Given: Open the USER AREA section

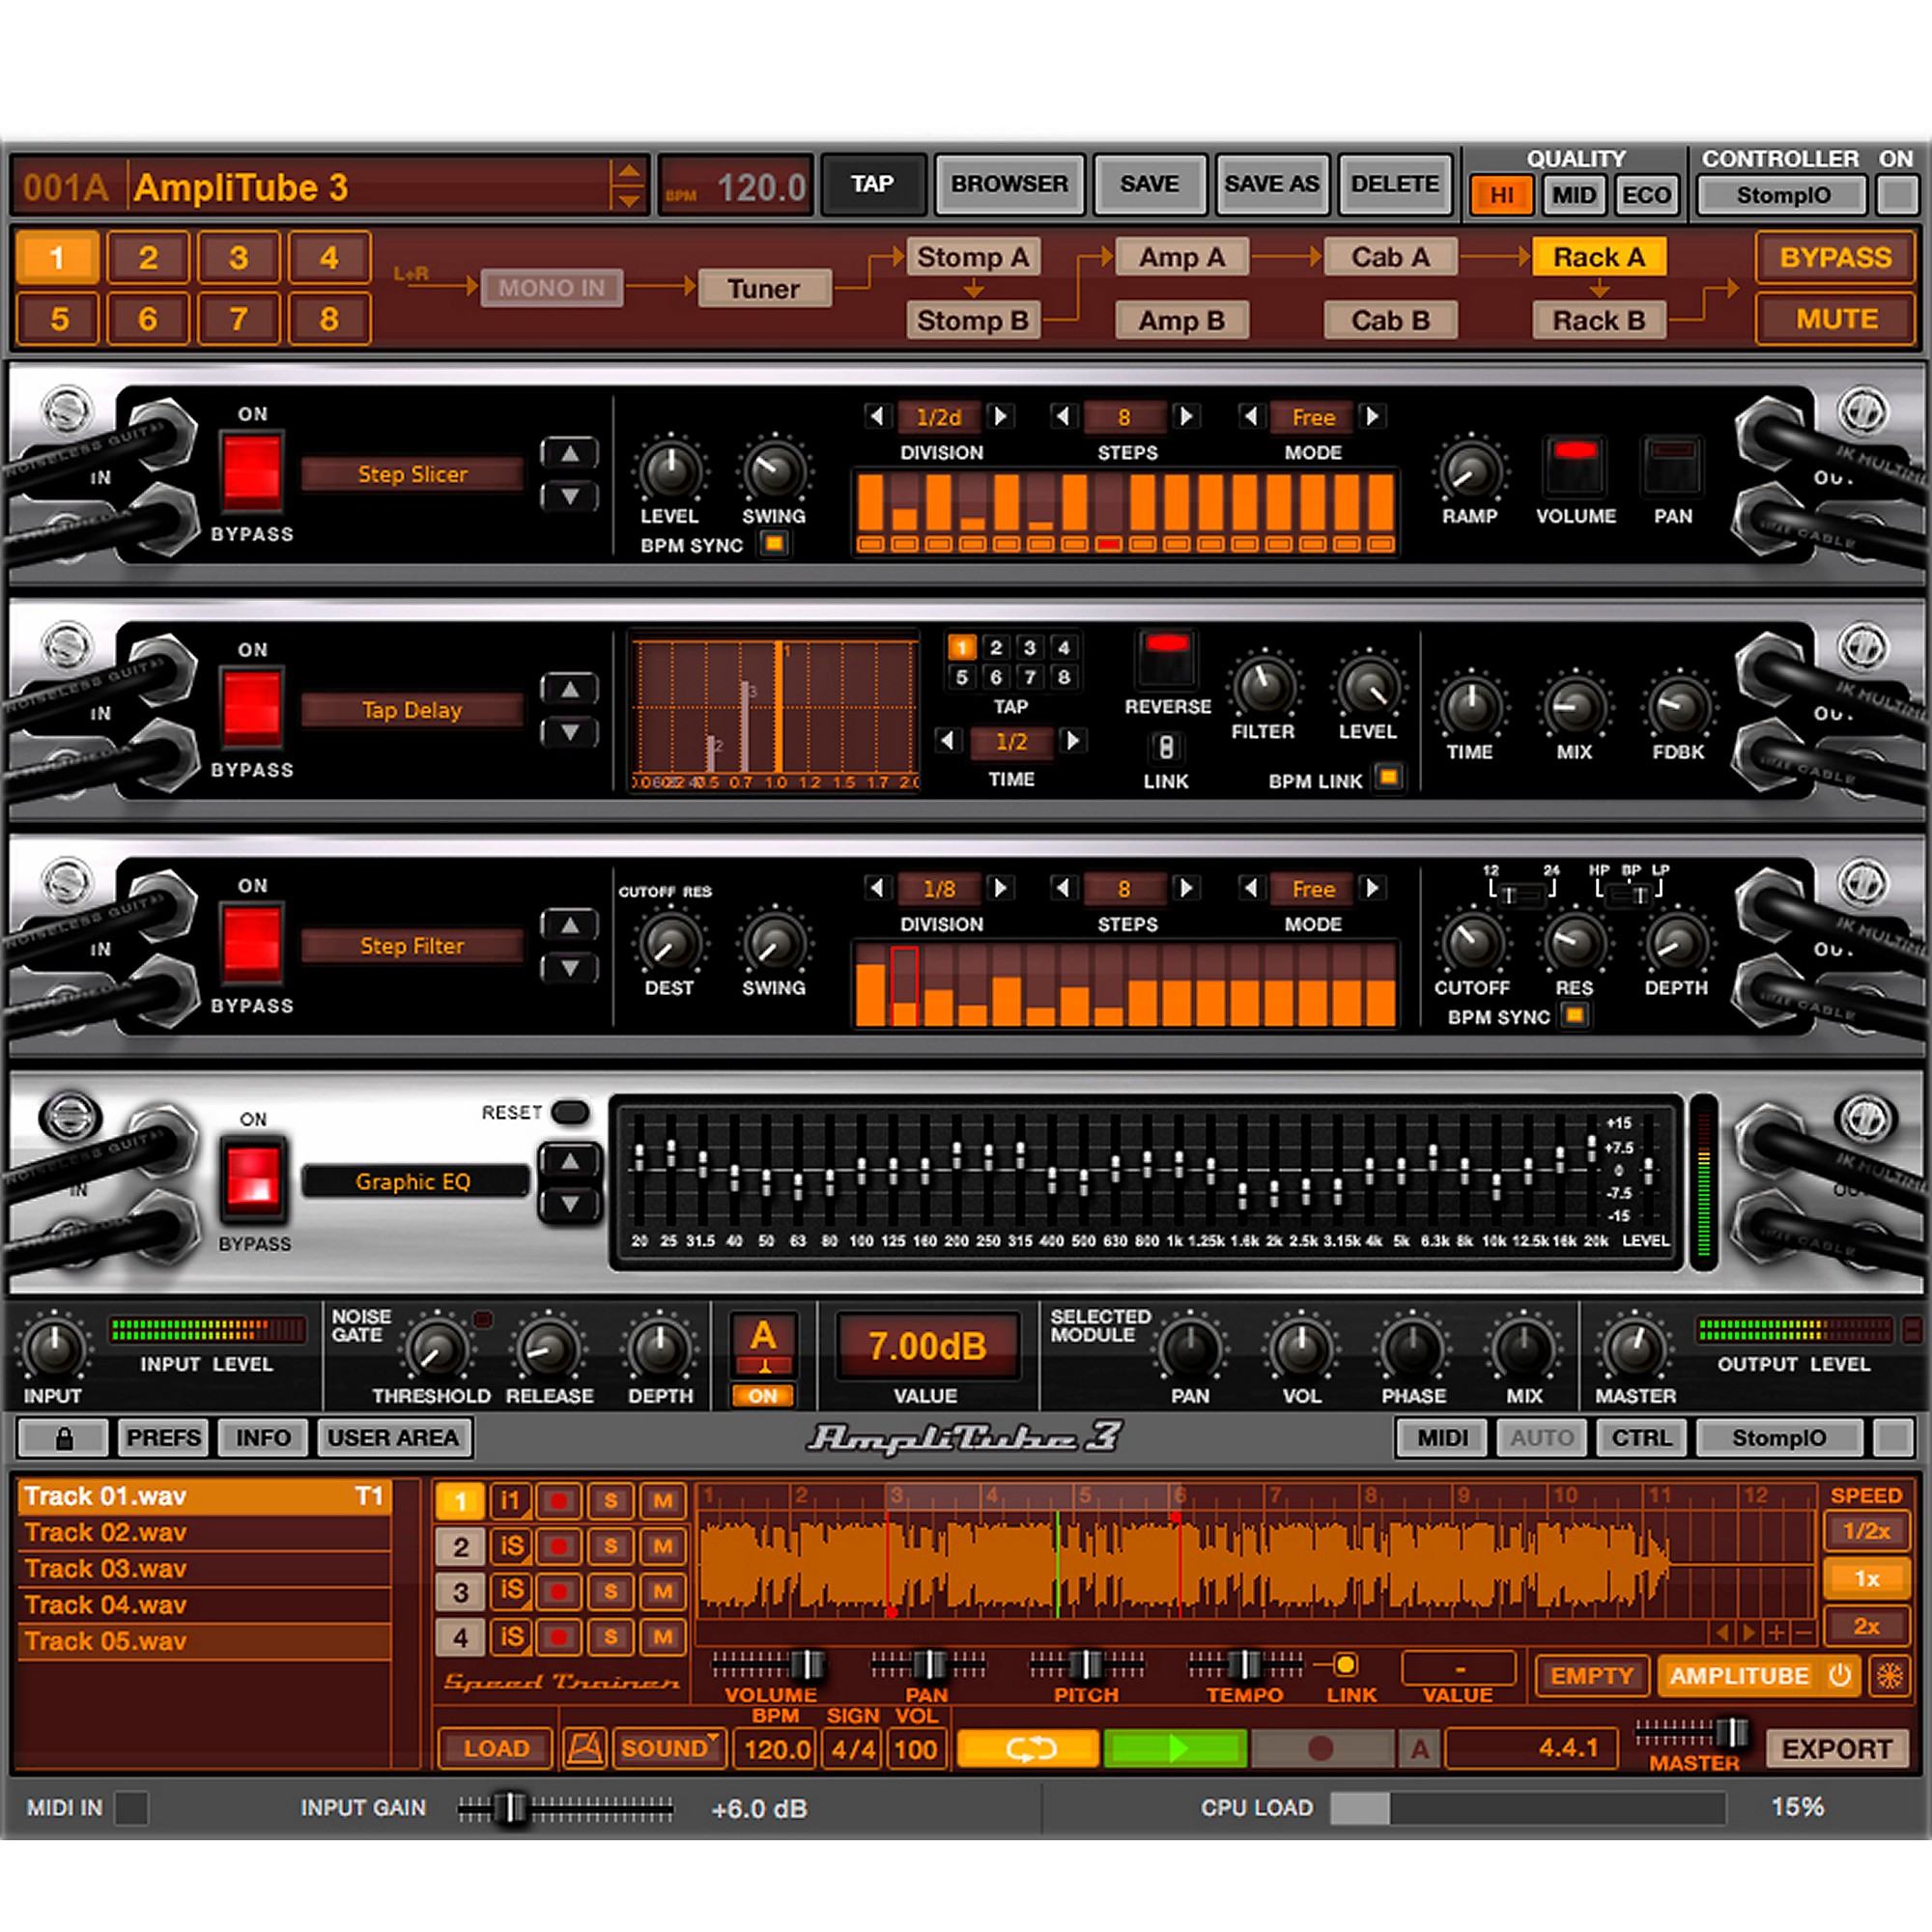Looking at the screenshot, I should [x=393, y=1438].
